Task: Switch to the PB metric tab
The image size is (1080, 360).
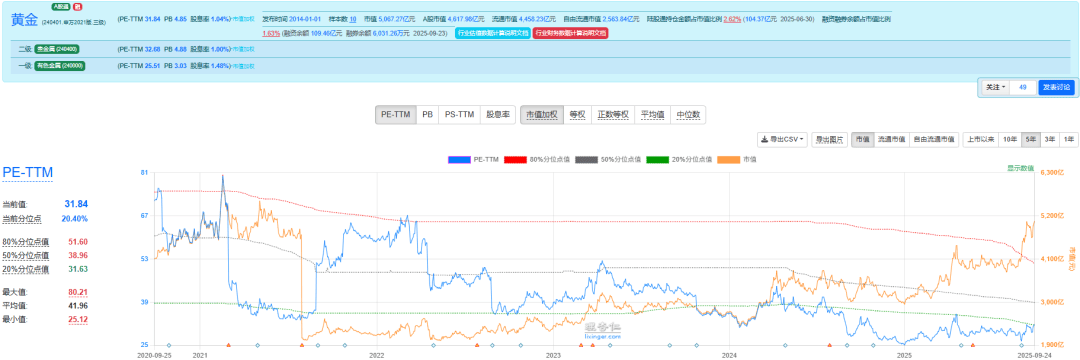Action: (x=428, y=115)
